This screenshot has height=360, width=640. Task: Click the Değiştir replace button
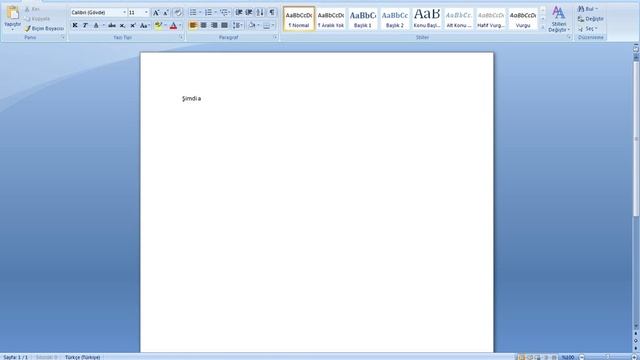(591, 19)
